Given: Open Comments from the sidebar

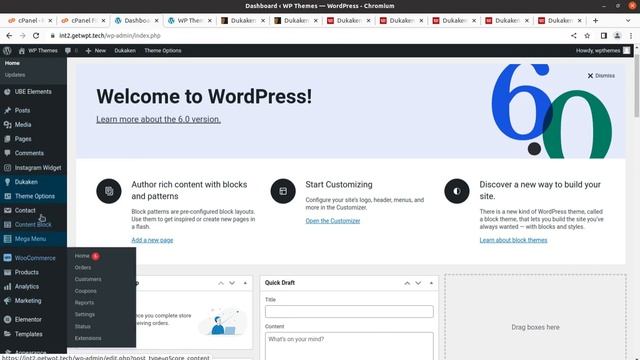Looking at the screenshot, I should click(29, 153).
